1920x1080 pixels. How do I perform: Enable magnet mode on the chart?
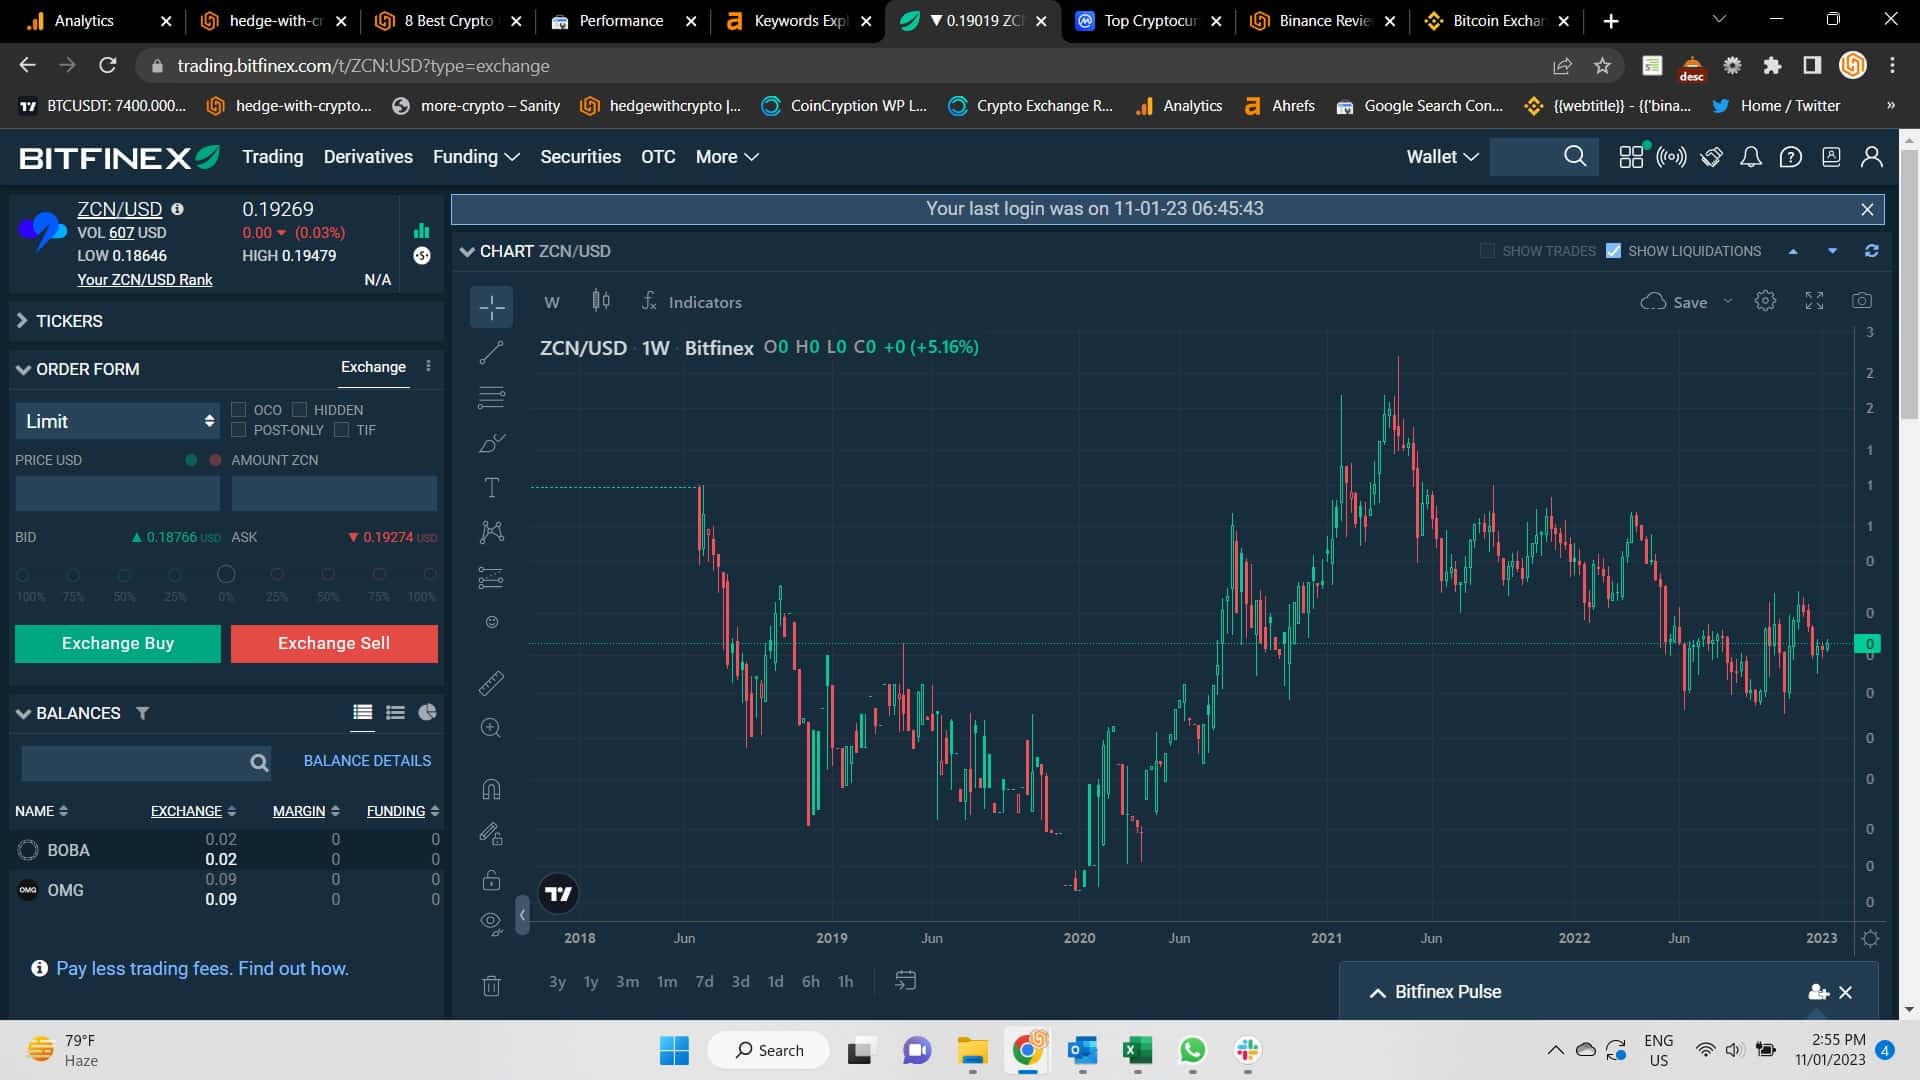[x=491, y=789]
